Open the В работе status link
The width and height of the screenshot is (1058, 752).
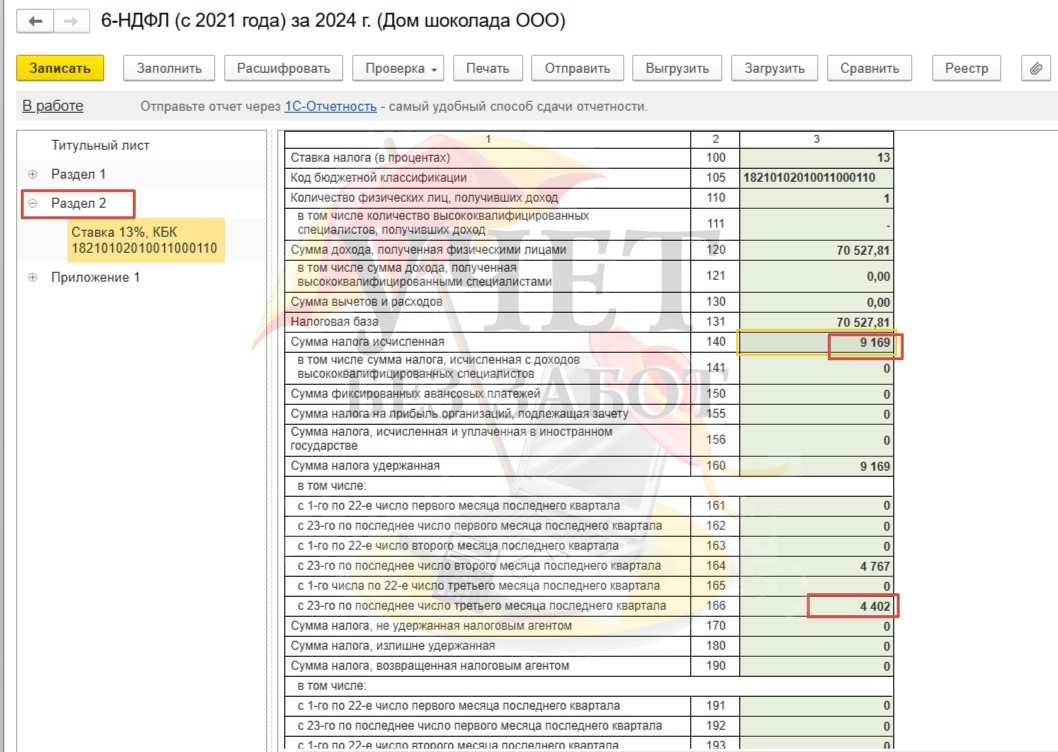click(53, 106)
